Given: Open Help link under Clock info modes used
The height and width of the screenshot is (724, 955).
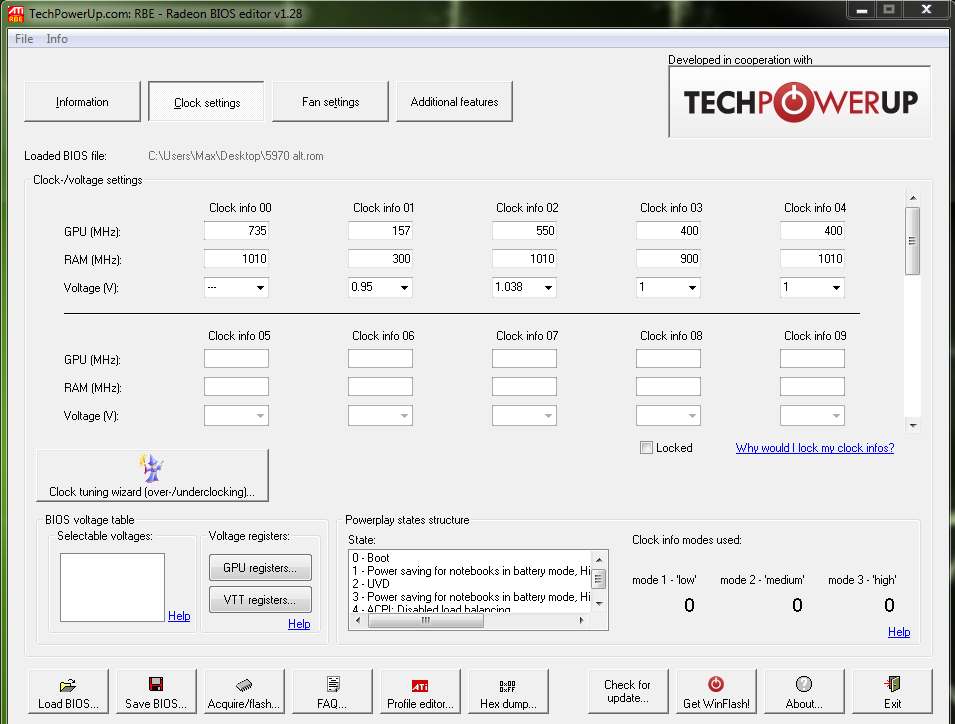Looking at the screenshot, I should [899, 631].
